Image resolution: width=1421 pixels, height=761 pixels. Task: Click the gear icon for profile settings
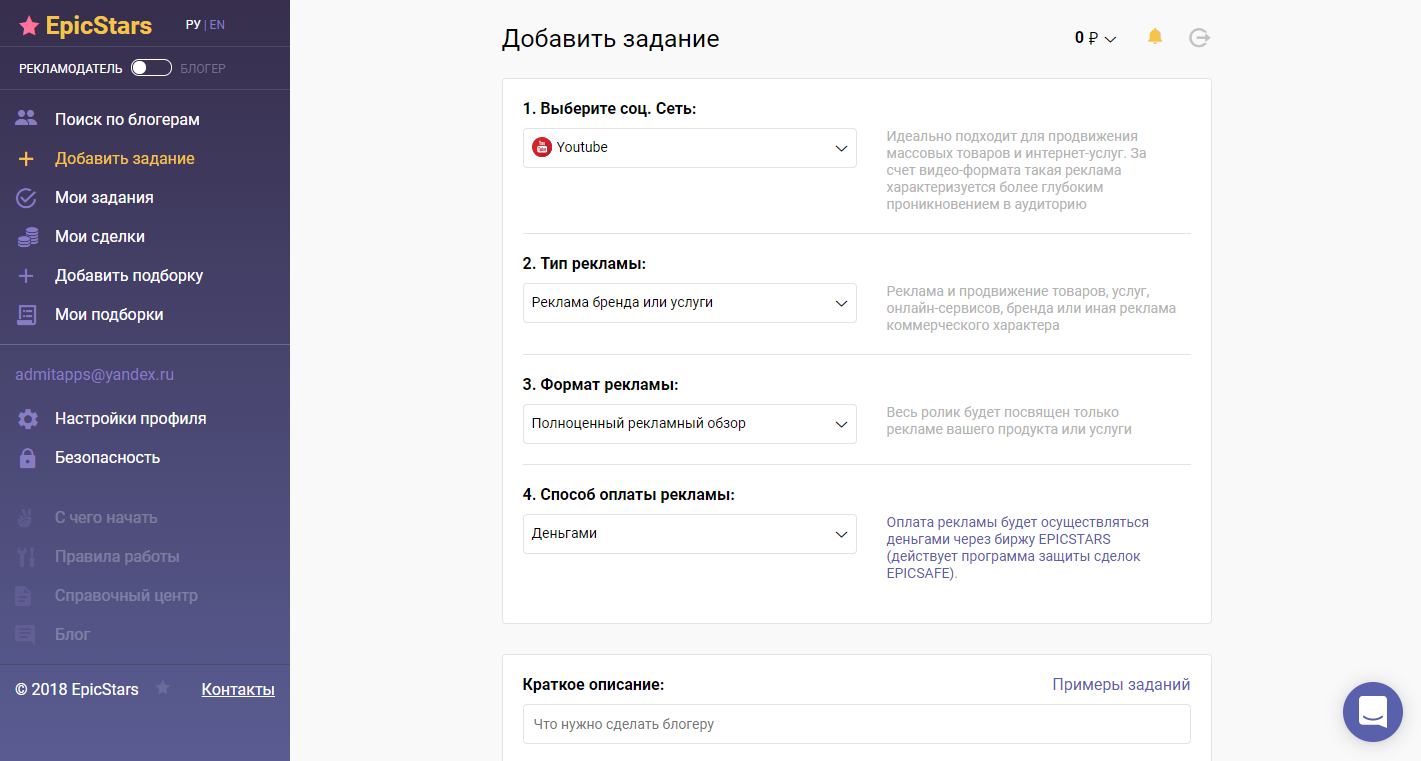coord(27,419)
